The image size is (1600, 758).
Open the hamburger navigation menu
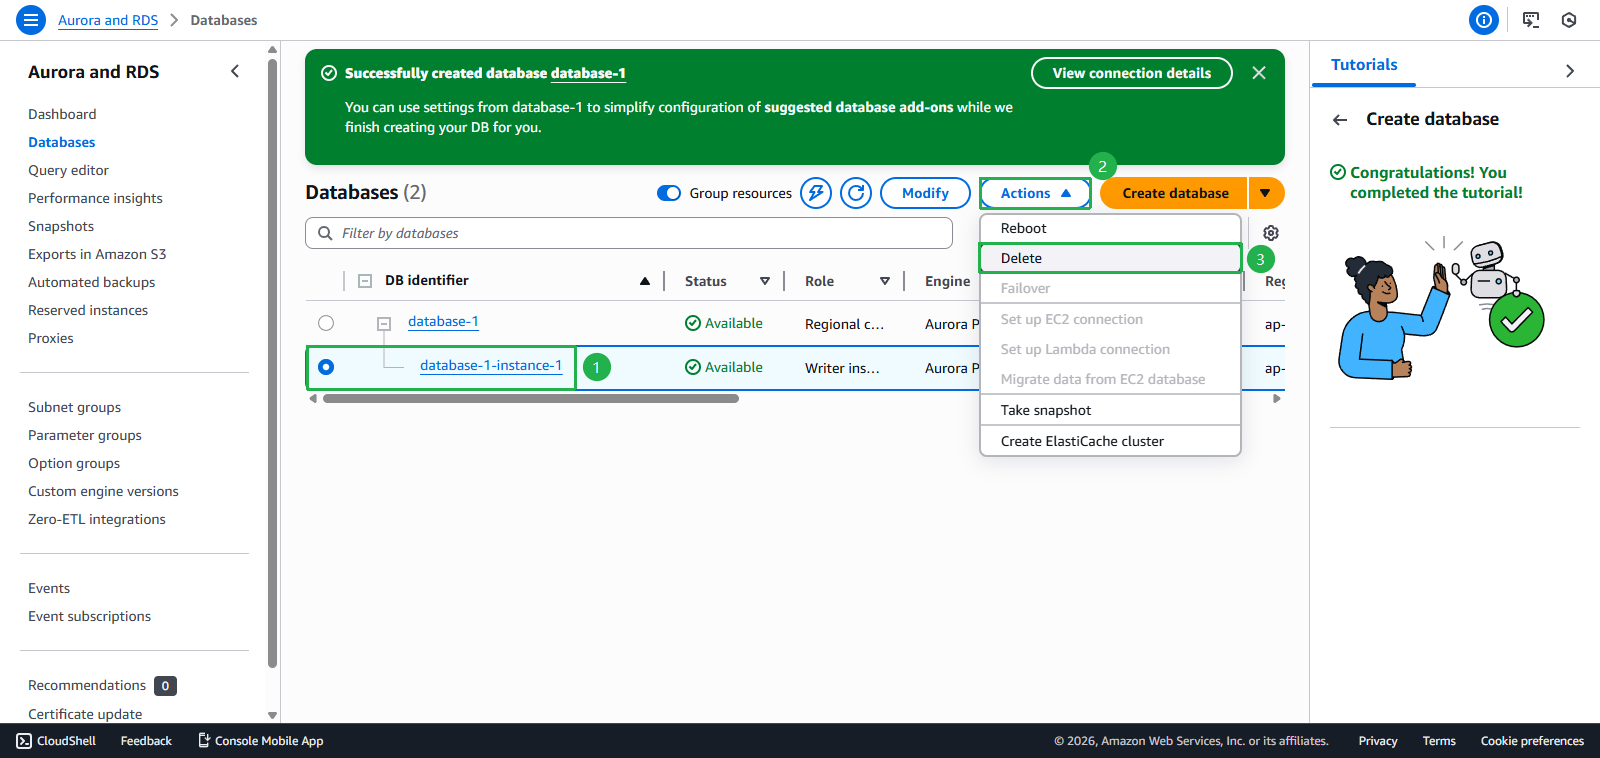click(x=31, y=20)
